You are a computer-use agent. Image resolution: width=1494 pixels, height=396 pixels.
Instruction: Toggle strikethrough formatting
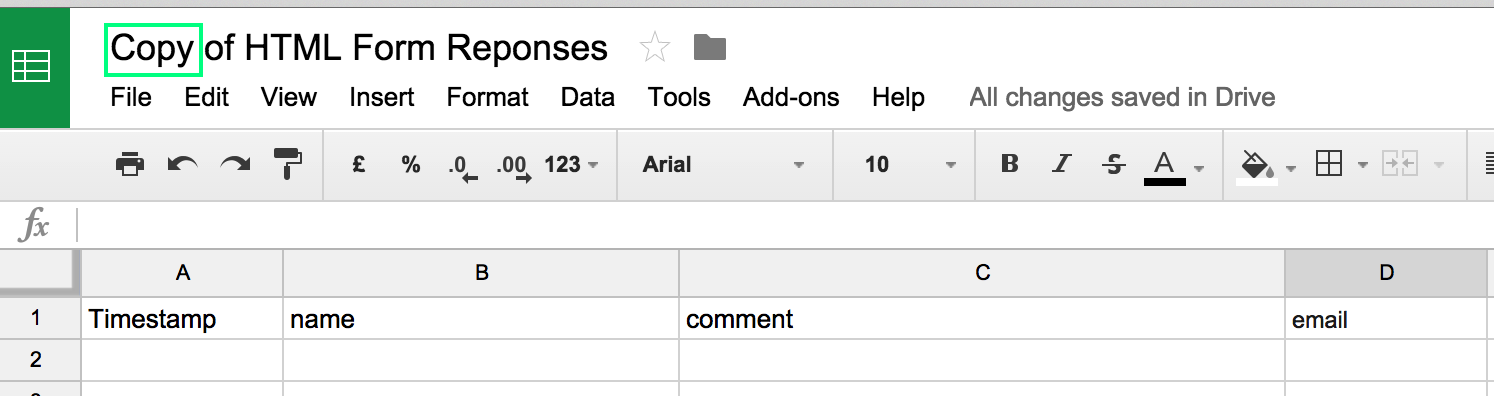(x=1113, y=164)
